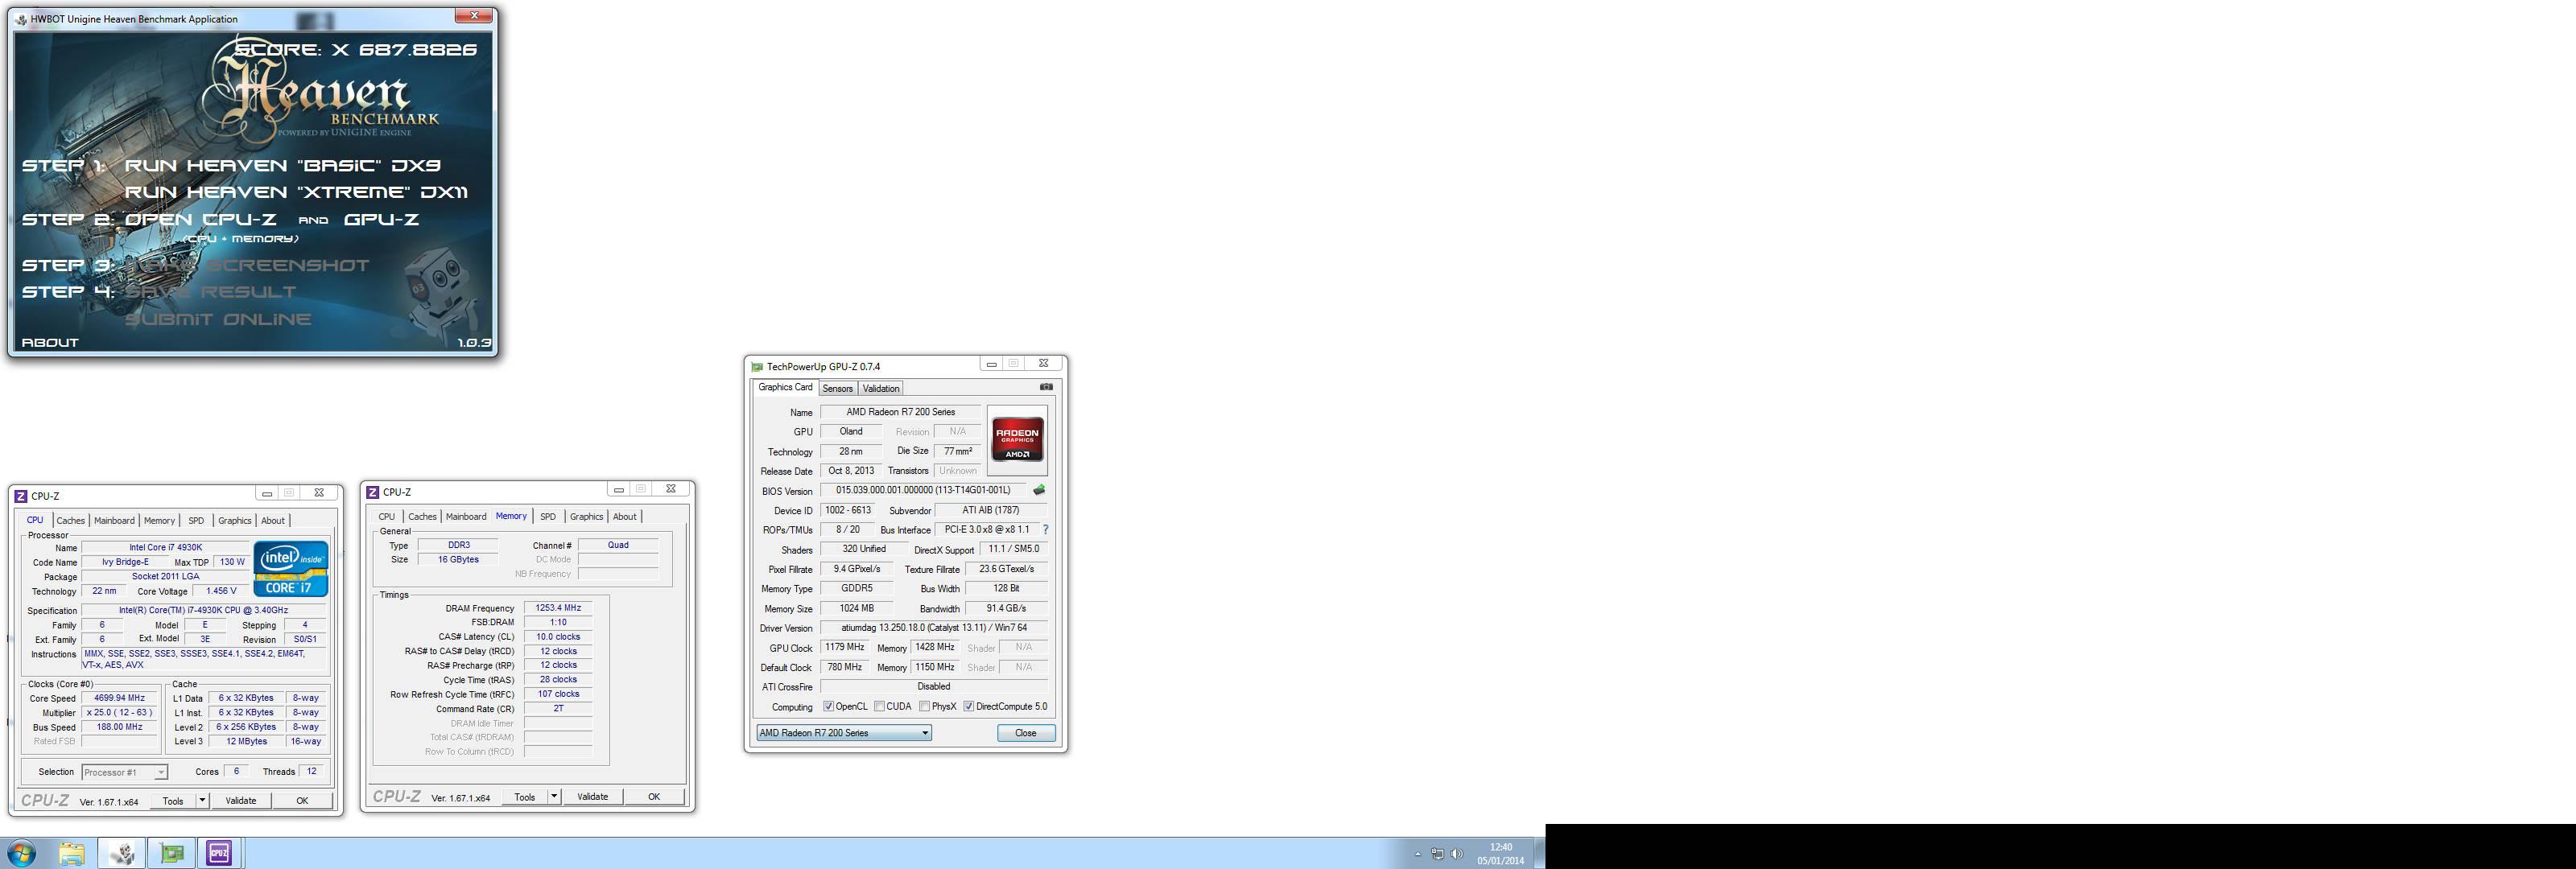Click Tools button in left CPU-Z window
The width and height of the screenshot is (2576, 869).
173,800
